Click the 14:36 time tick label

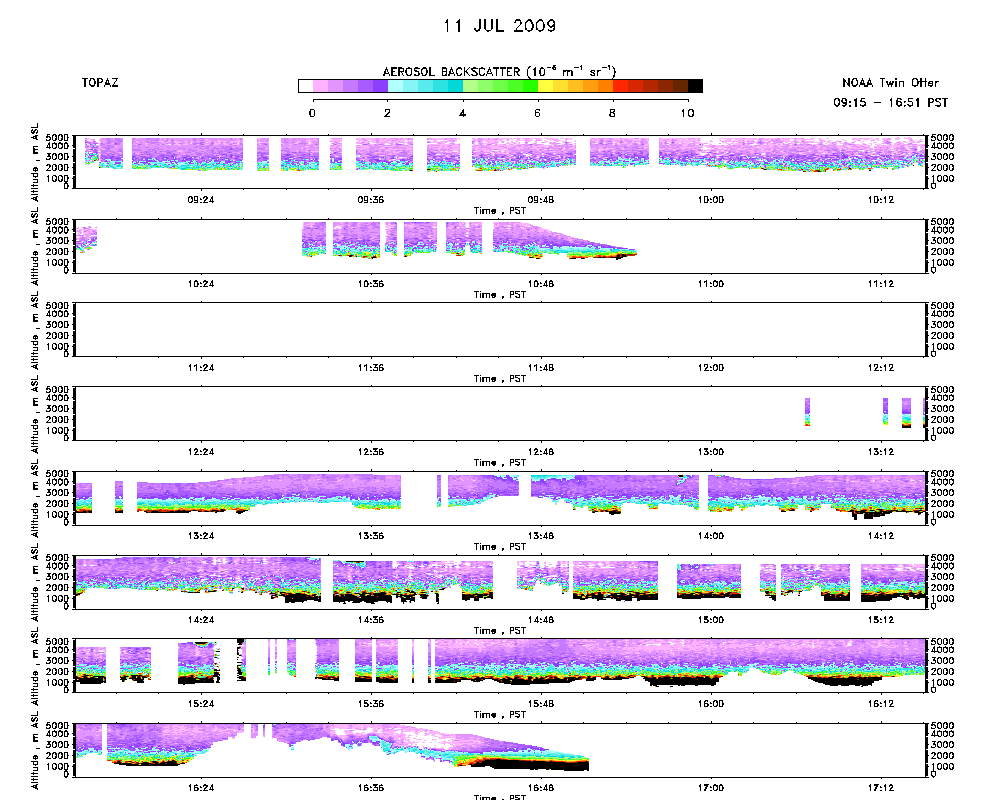371,620
